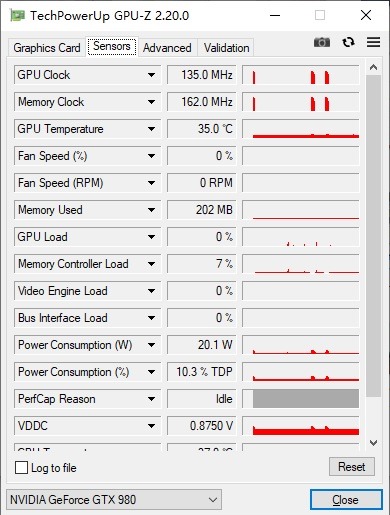Screen dimensions: 390x515
Task: Click the Close button at bottom
Action: click(x=346, y=500)
